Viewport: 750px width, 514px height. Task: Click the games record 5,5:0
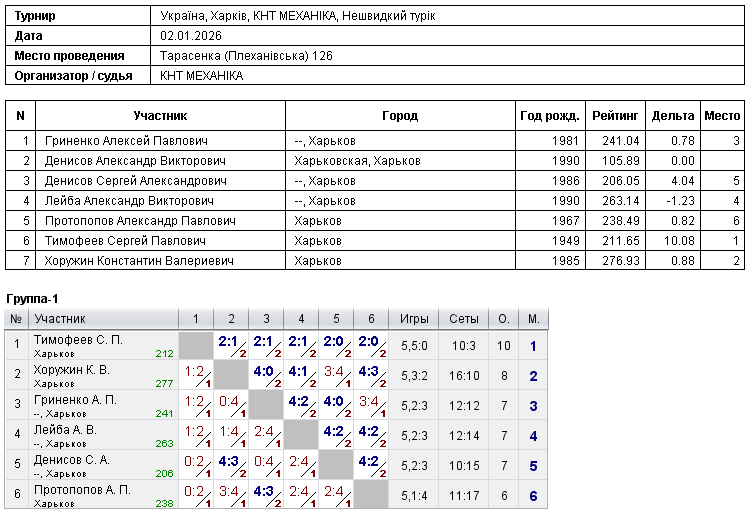[414, 346]
